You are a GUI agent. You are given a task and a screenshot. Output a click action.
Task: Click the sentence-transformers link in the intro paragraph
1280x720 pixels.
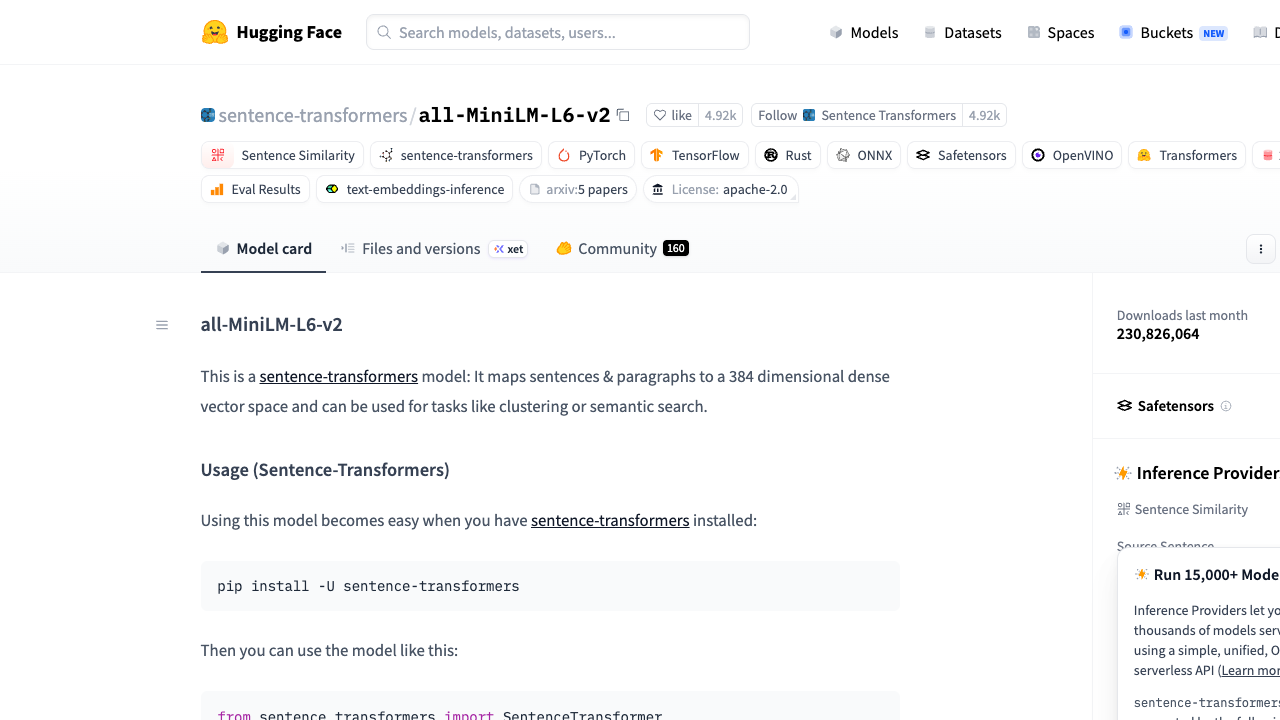point(339,376)
